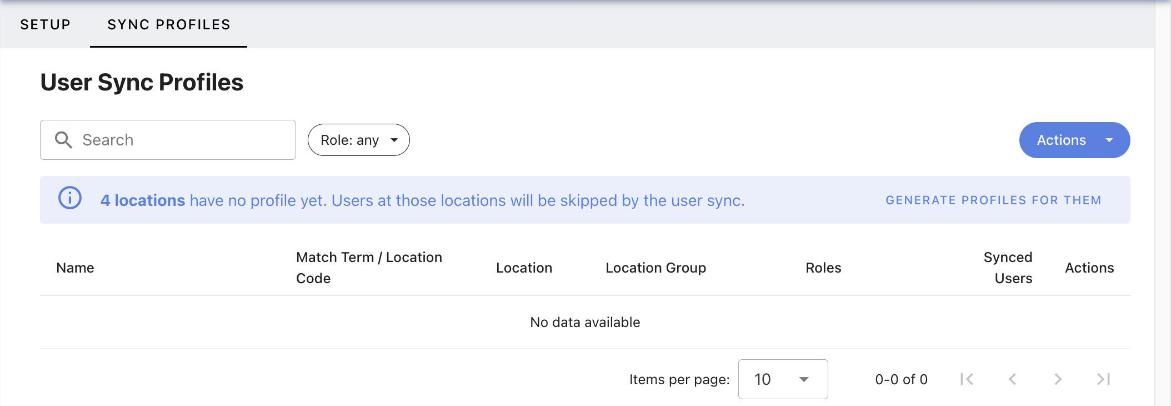Click the Location column header
Screen dimensions: 1171x406
point(524,268)
